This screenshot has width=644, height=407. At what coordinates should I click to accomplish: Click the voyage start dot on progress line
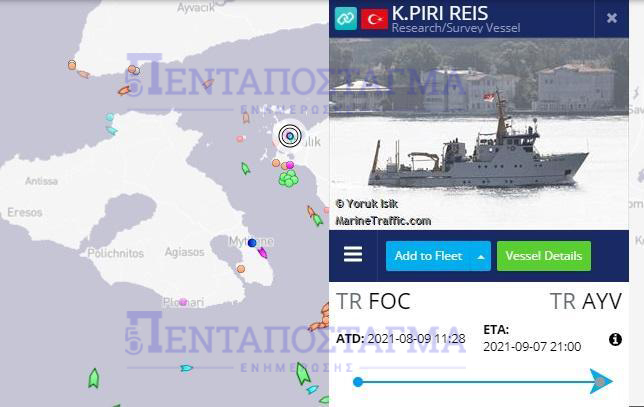coord(358,382)
